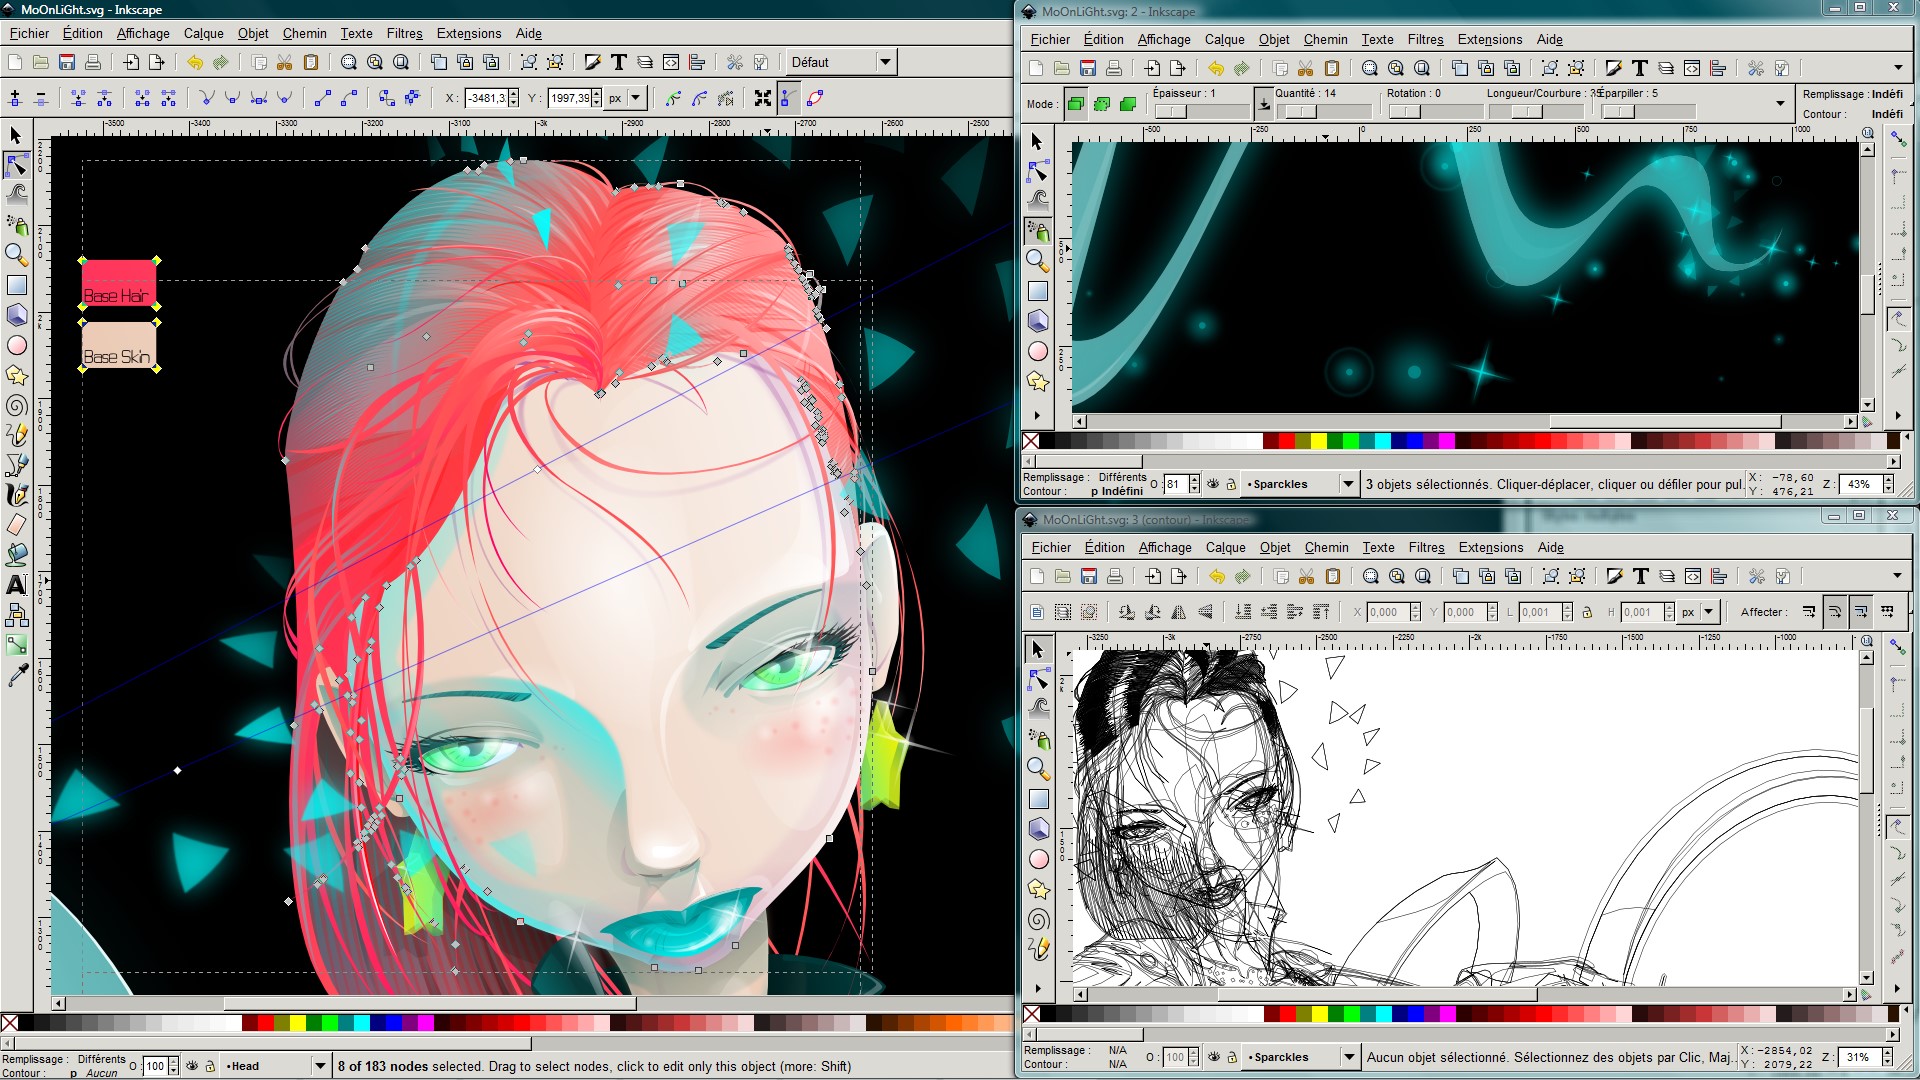Click the Base Hair layer label
The width and height of the screenshot is (1920, 1080).
tap(117, 295)
